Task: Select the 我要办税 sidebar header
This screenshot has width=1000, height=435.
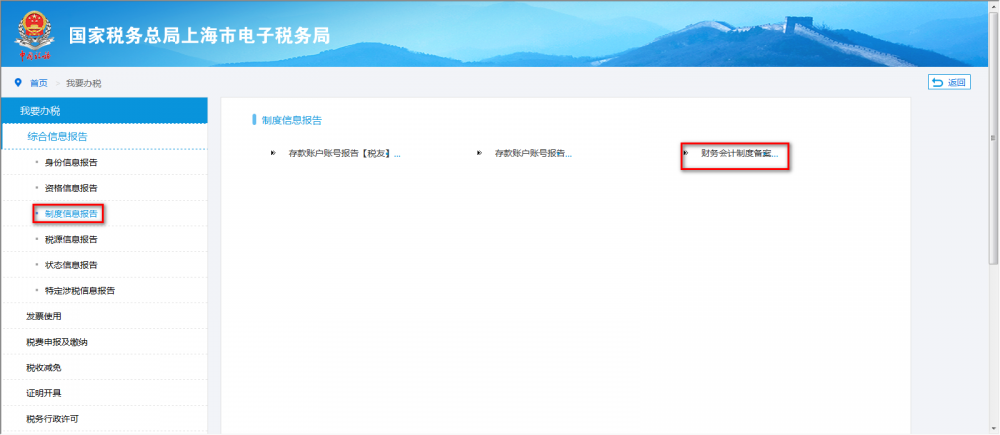Action: point(104,110)
